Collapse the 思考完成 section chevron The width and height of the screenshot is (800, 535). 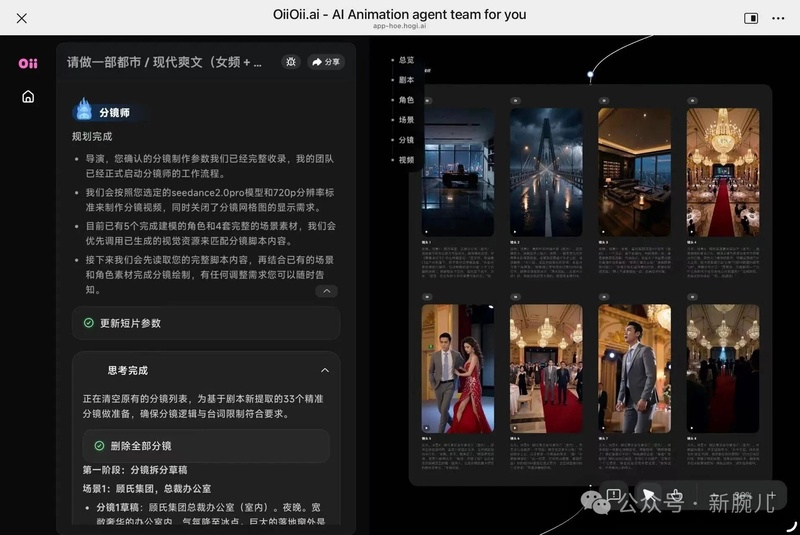[x=324, y=370]
